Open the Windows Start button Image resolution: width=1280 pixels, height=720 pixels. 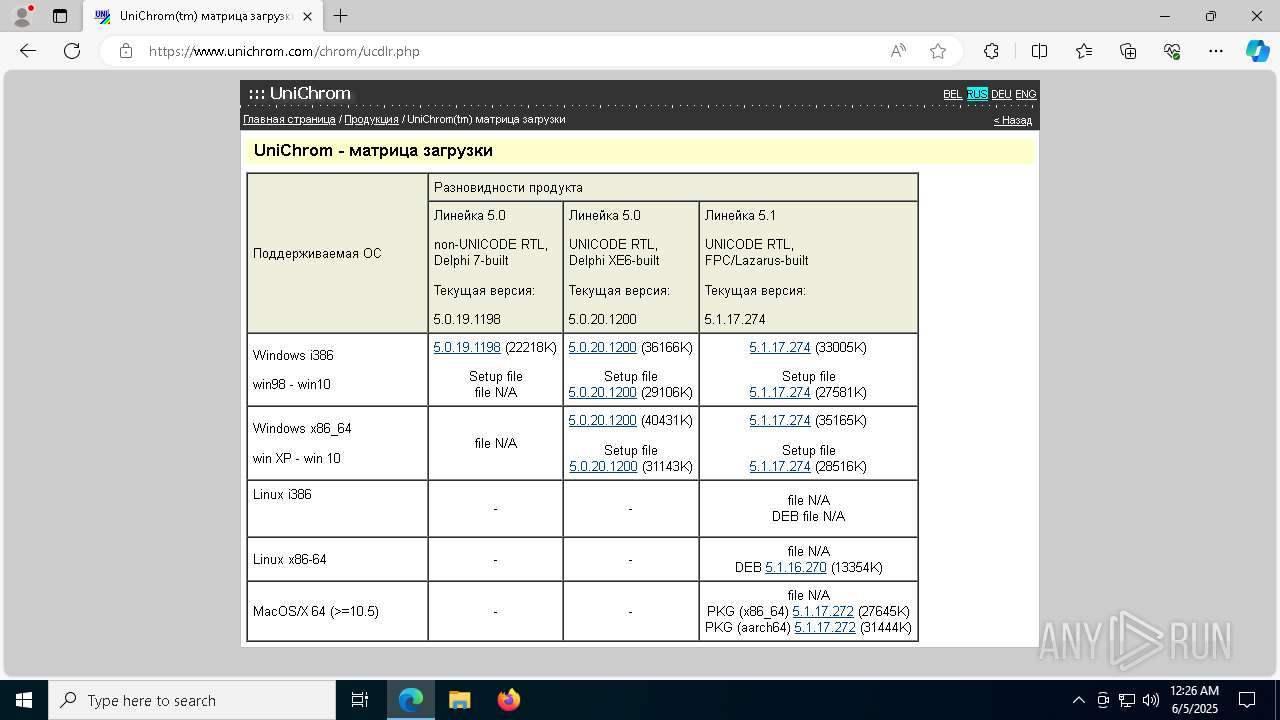(x=24, y=700)
